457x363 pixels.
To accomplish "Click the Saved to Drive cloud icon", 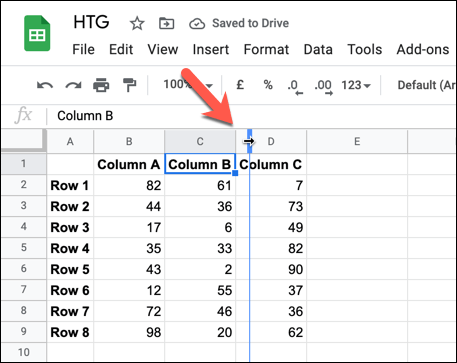I will coord(197,24).
